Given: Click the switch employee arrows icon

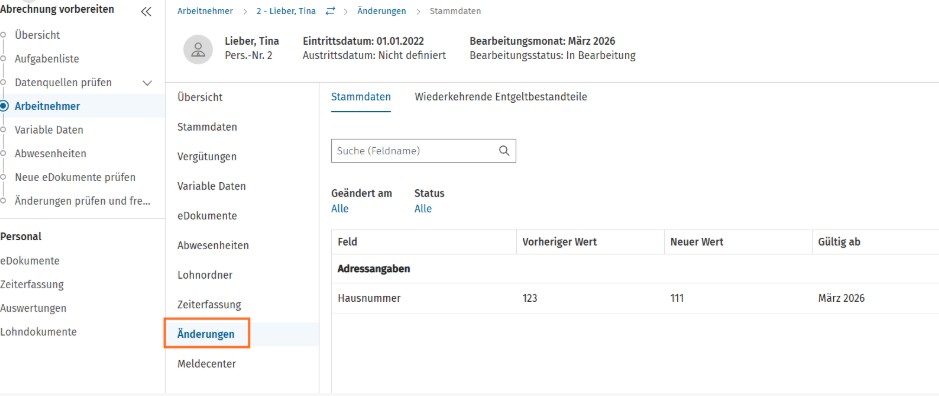Looking at the screenshot, I should pos(331,11).
